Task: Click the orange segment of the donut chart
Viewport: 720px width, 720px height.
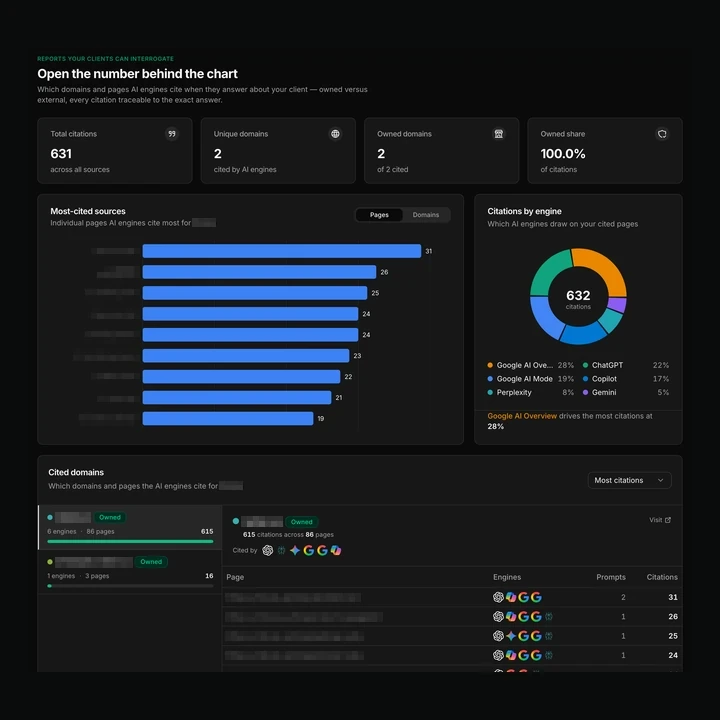Action: [x=606, y=268]
